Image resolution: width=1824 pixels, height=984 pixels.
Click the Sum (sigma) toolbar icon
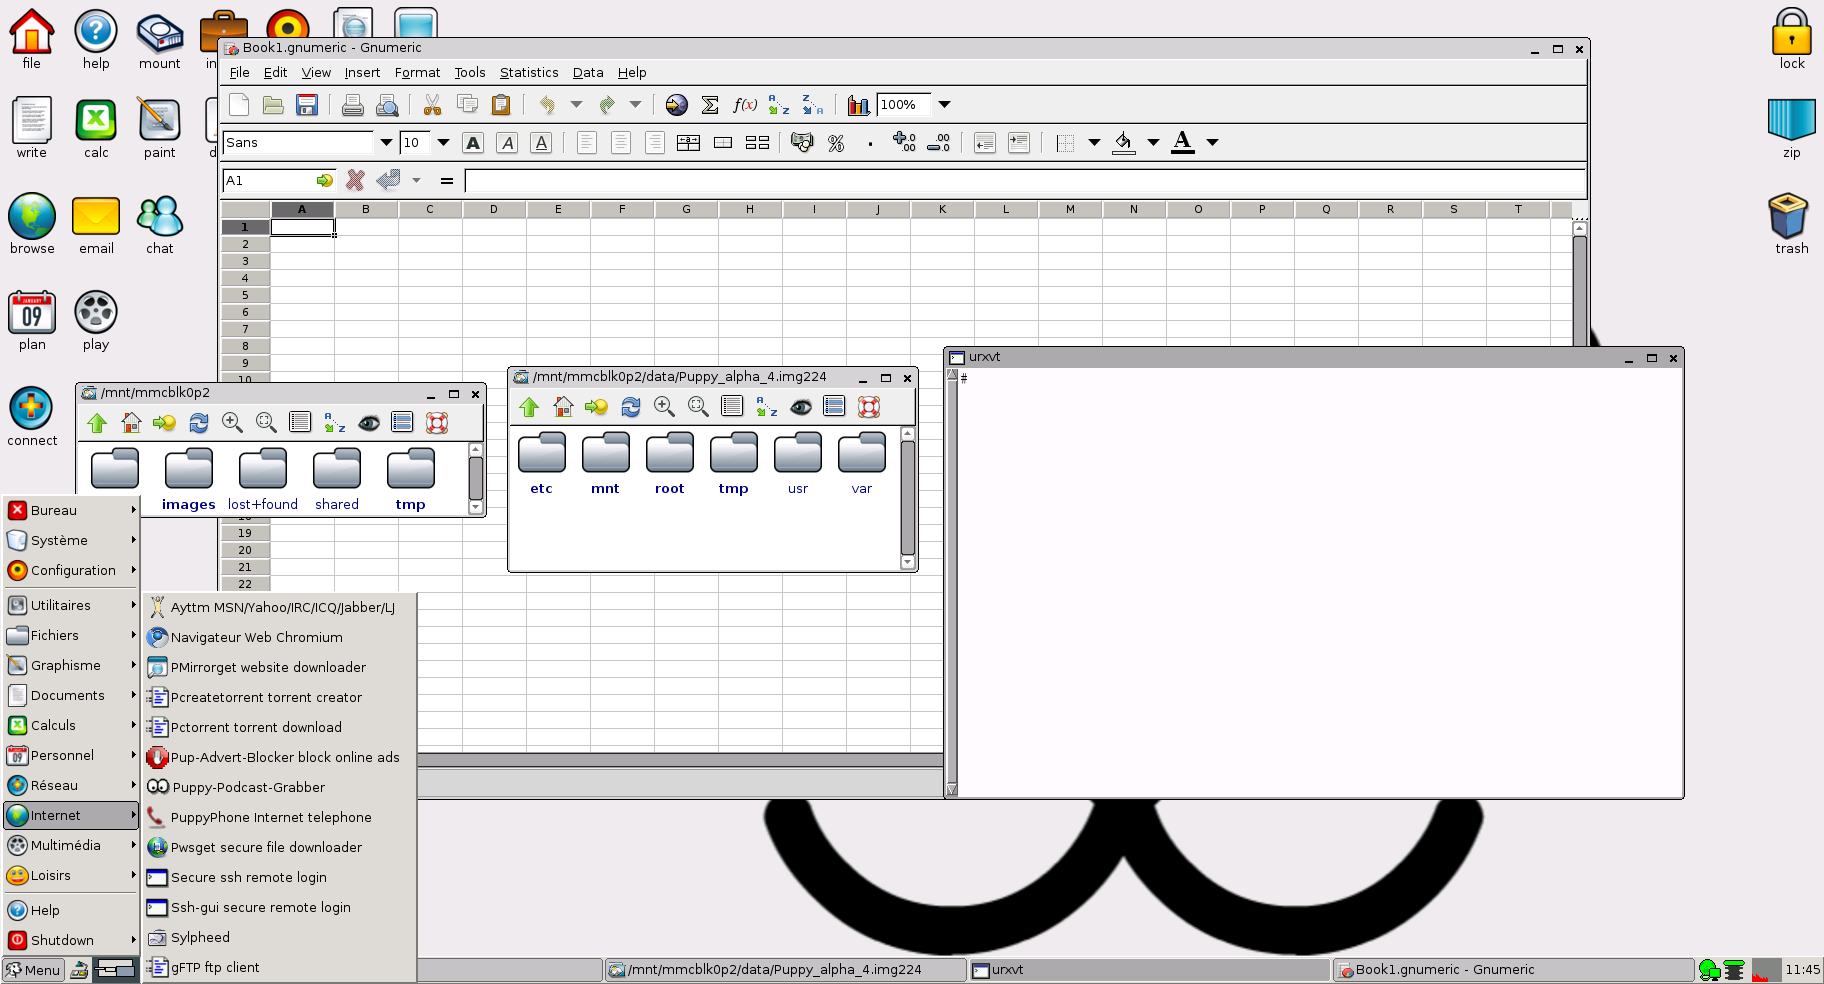point(710,105)
